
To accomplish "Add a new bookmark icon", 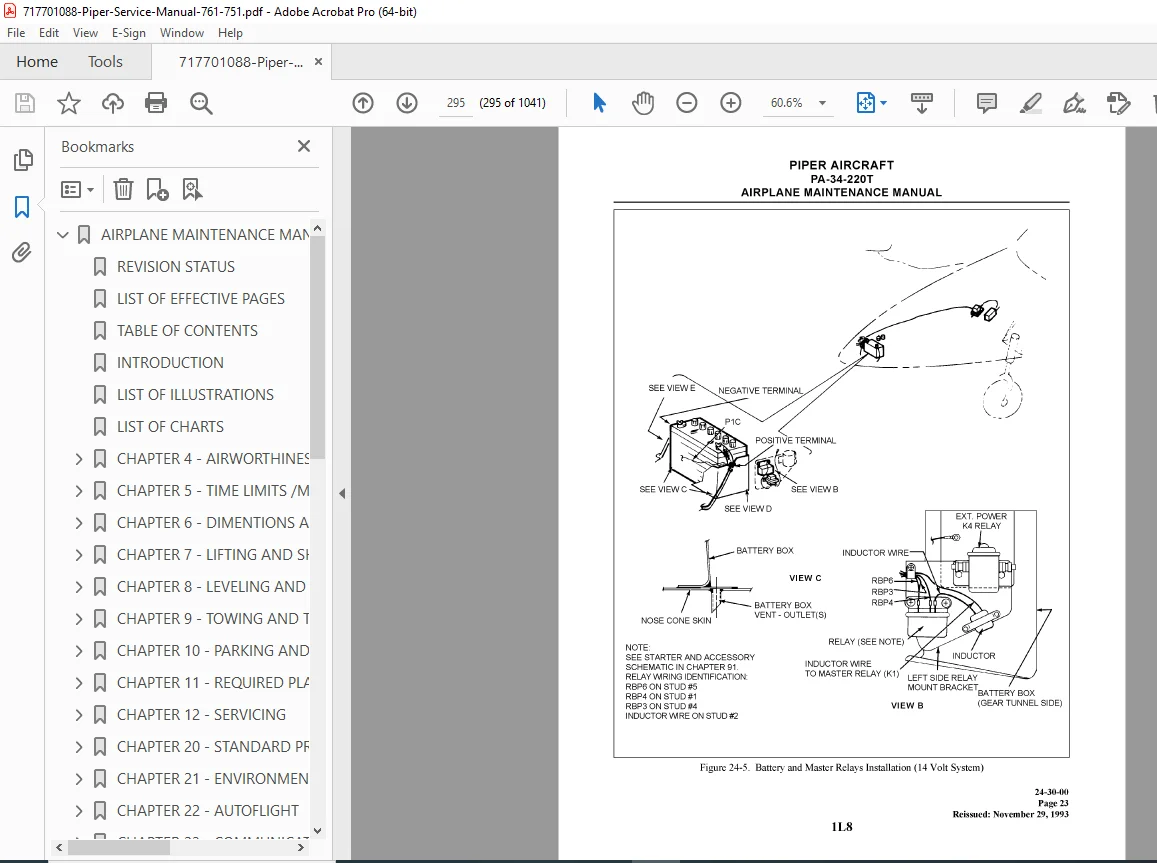I will pyautogui.click(x=157, y=190).
